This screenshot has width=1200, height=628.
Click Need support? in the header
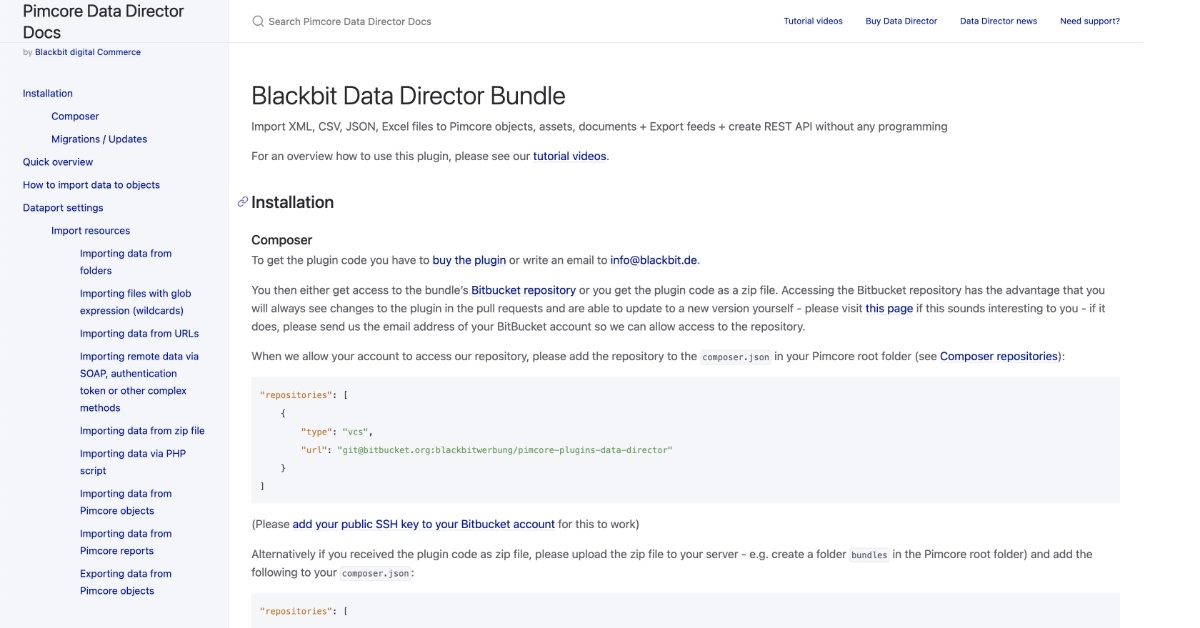click(1089, 20)
